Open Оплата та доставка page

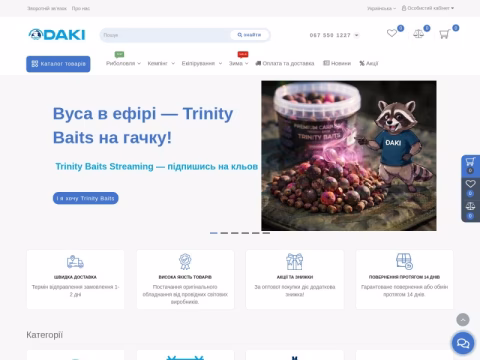[285, 63]
